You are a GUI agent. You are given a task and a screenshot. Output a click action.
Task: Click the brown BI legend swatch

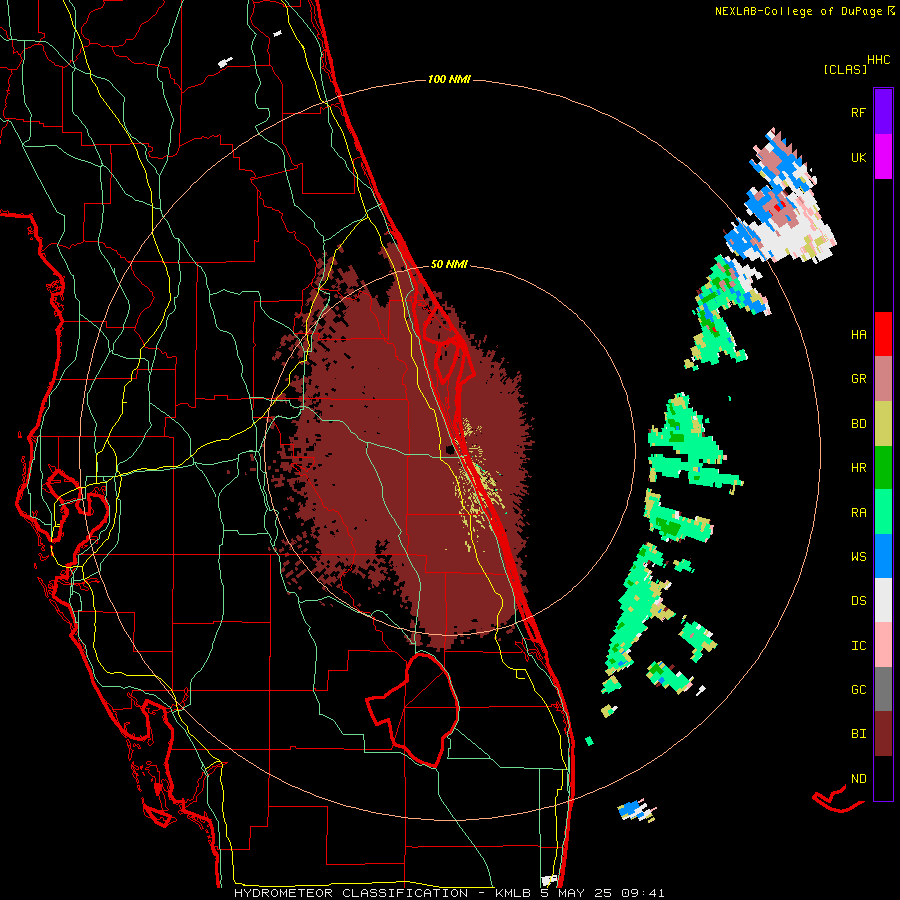coord(883,734)
